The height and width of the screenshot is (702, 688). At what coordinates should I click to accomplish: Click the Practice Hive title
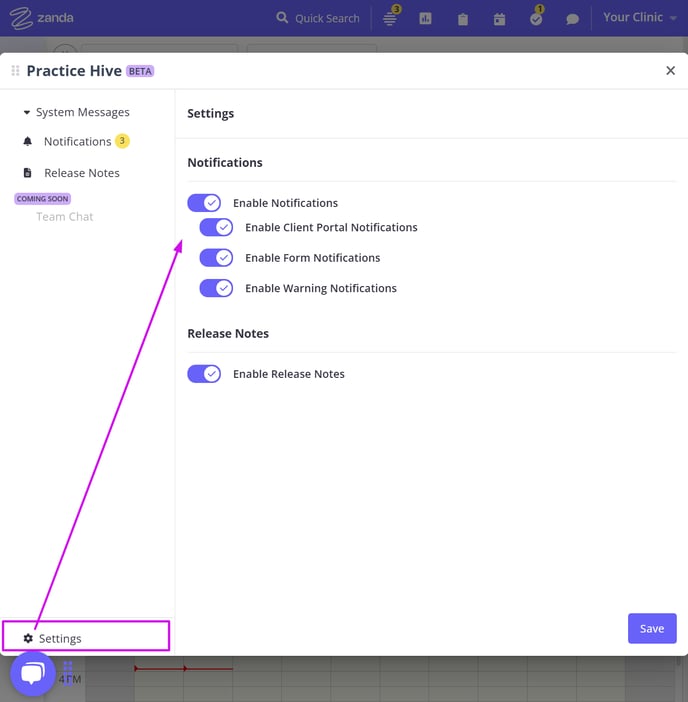click(74, 71)
